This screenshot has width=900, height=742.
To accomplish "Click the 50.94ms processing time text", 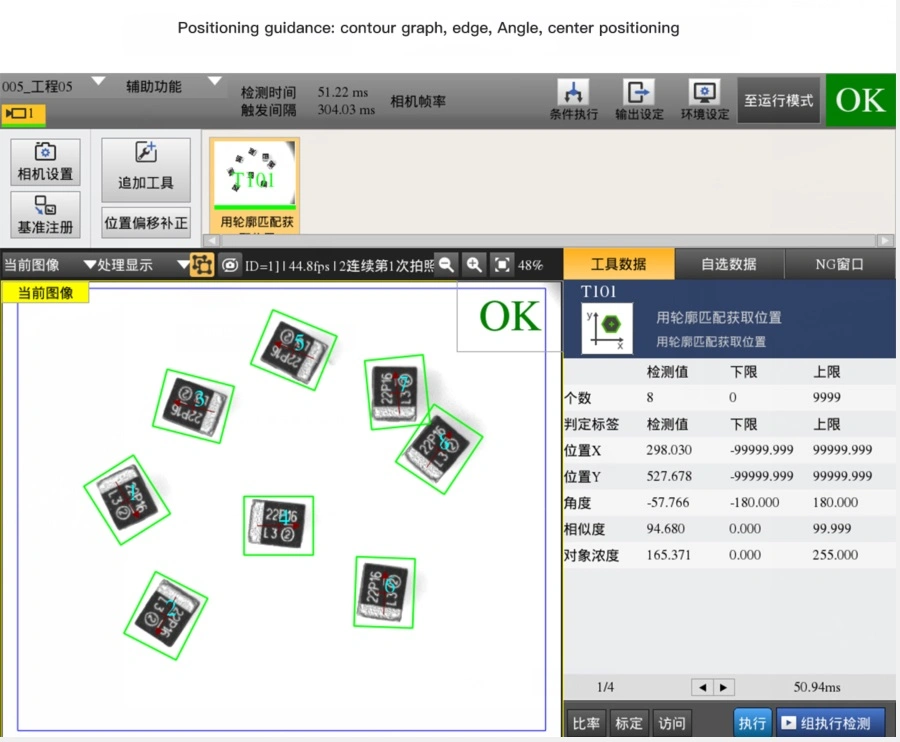I will [817, 687].
